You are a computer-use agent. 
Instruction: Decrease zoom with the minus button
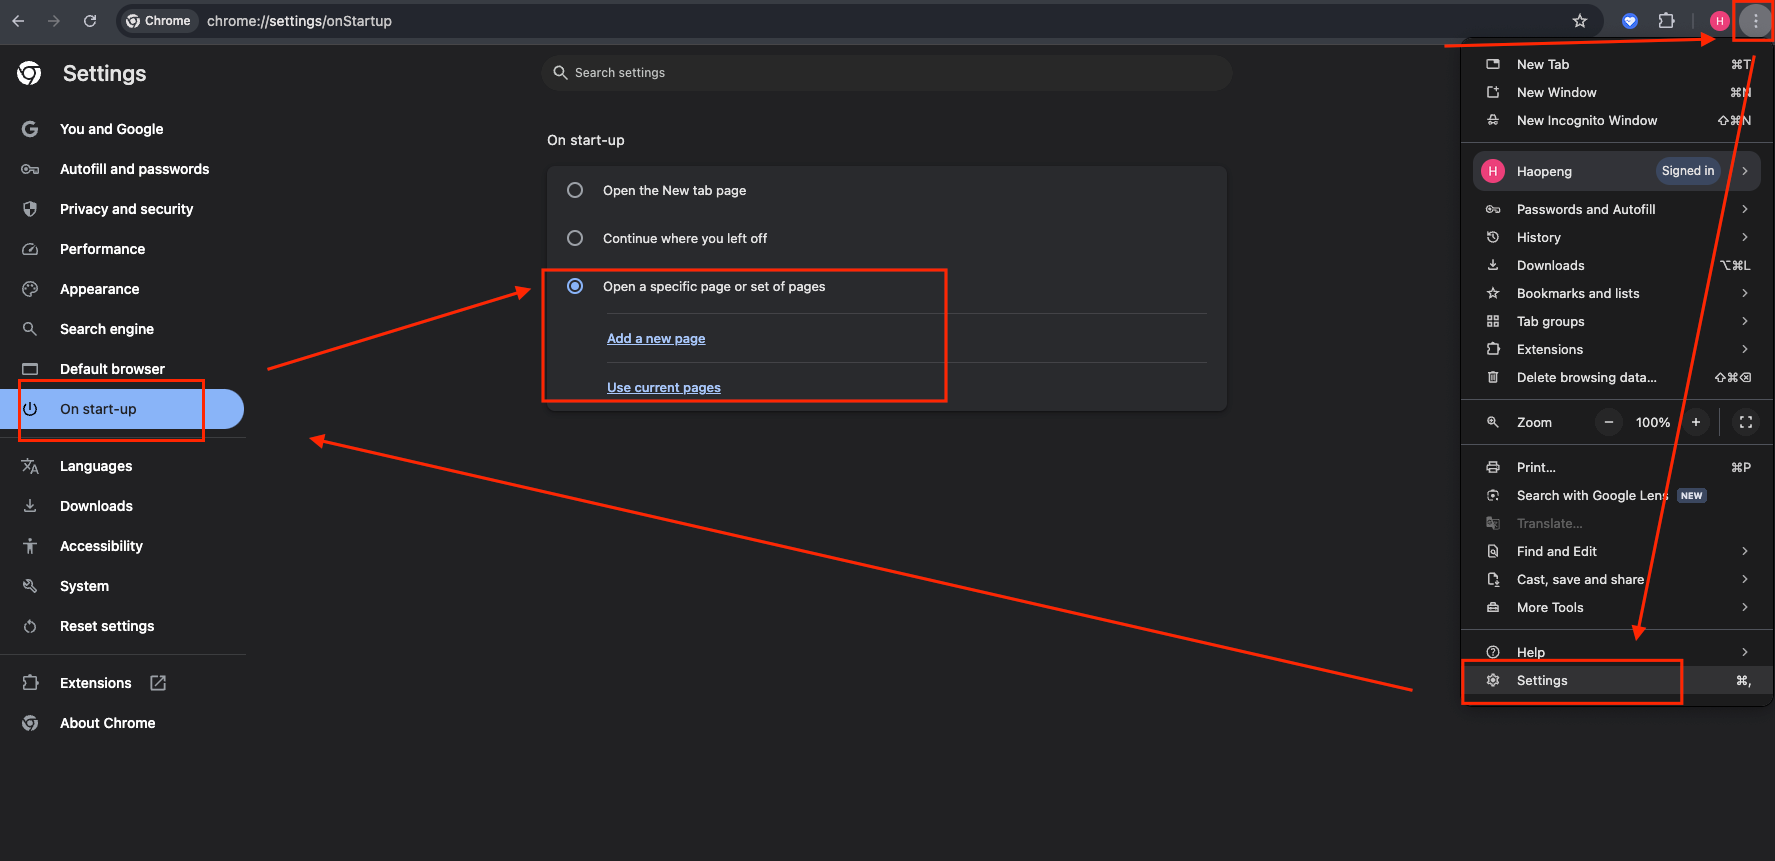[1609, 422]
